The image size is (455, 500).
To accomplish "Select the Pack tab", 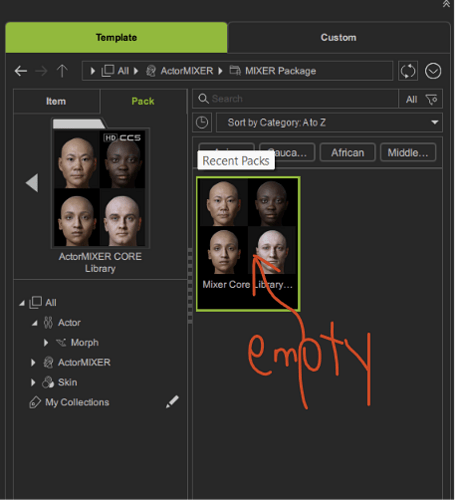I will pos(143,101).
